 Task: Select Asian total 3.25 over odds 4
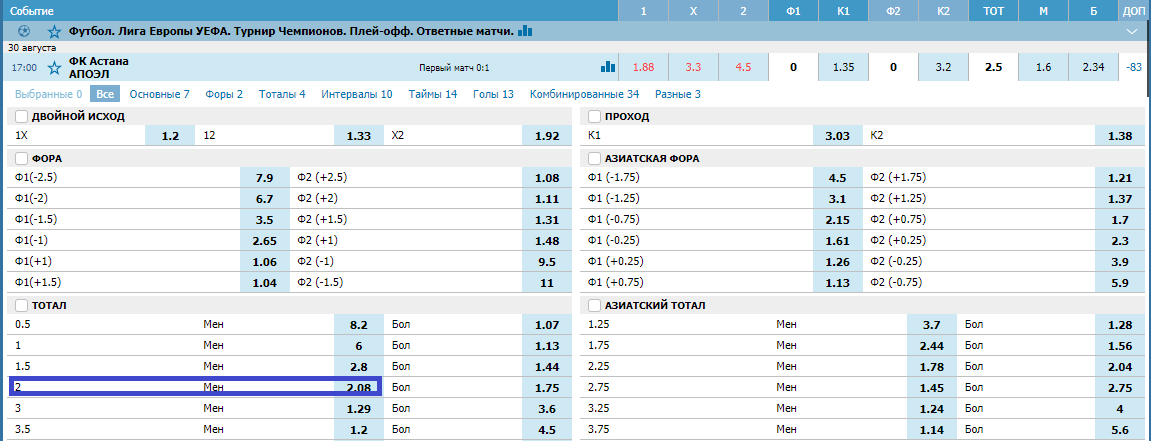pos(1119,408)
